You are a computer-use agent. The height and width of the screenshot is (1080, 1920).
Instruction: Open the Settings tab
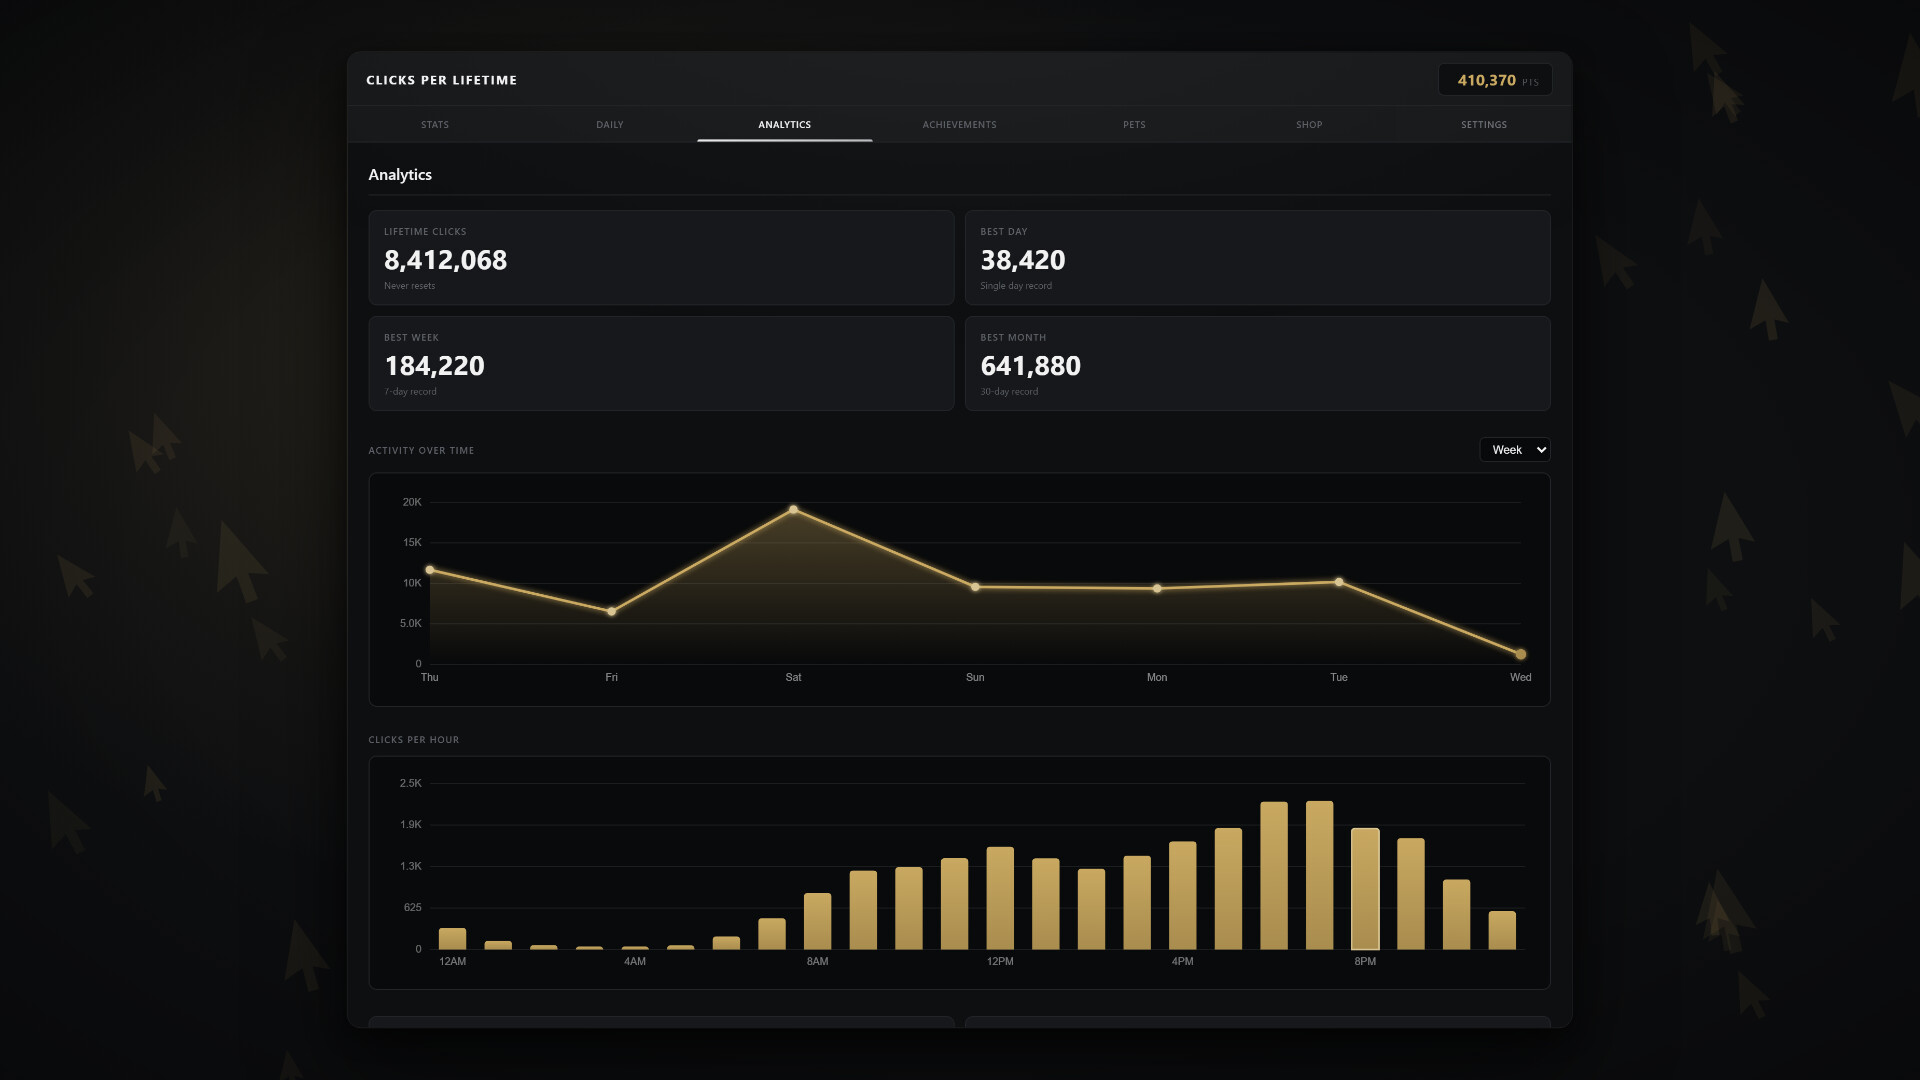[x=1484, y=124]
